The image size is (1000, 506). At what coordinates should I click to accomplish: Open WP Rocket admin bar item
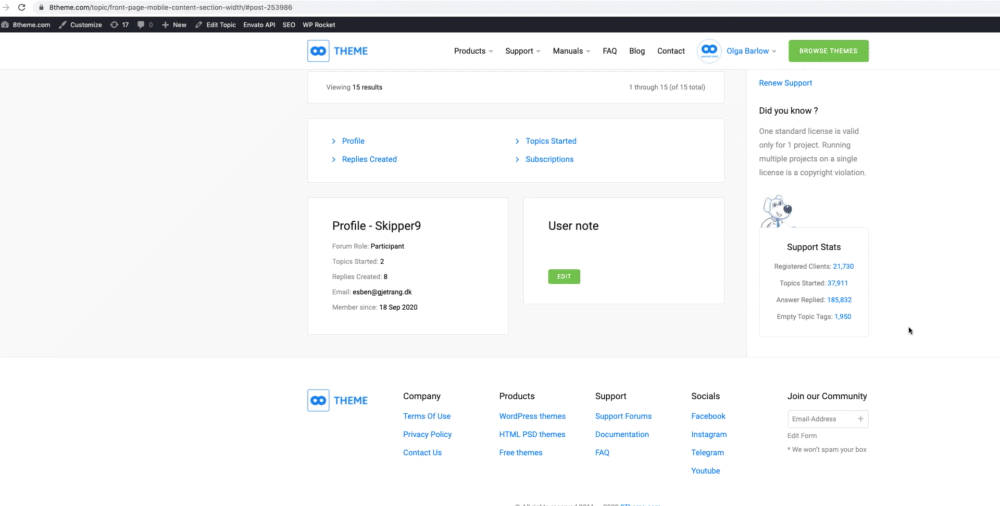pyautogui.click(x=318, y=25)
